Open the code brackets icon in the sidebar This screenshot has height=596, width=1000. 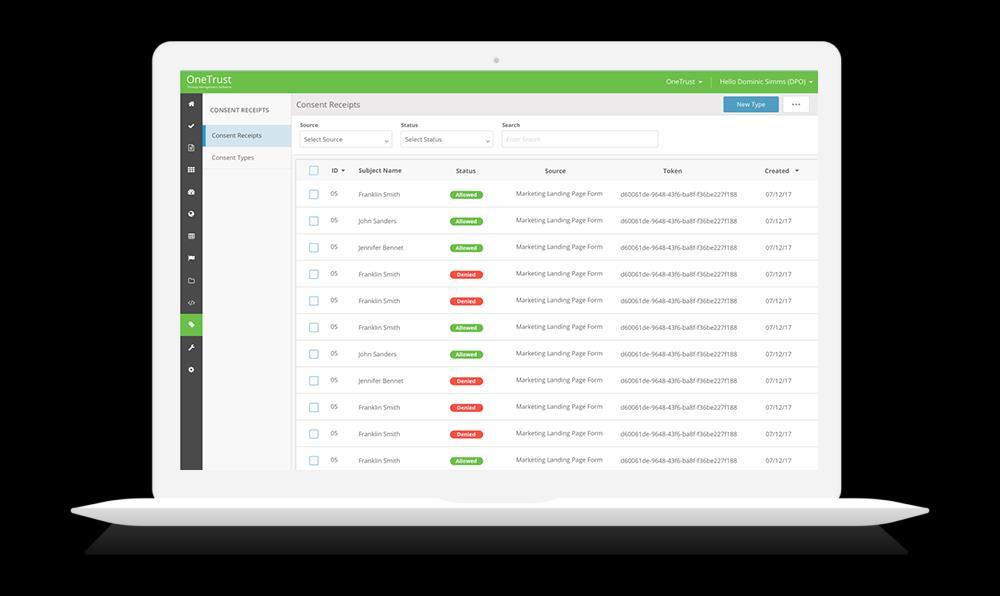coord(191,303)
